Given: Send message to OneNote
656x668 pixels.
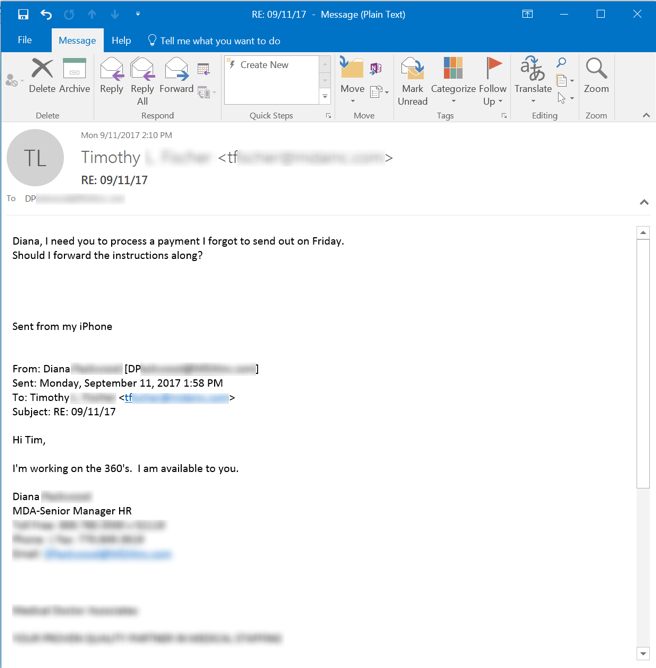Looking at the screenshot, I should 376,68.
